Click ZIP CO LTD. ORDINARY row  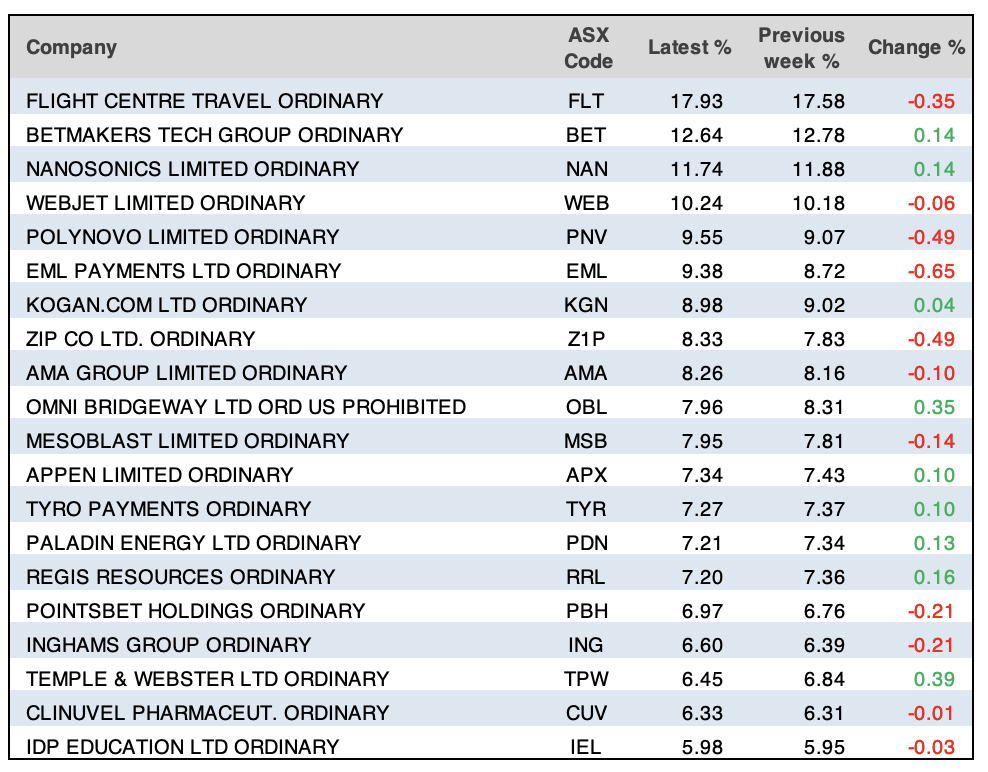140,339
